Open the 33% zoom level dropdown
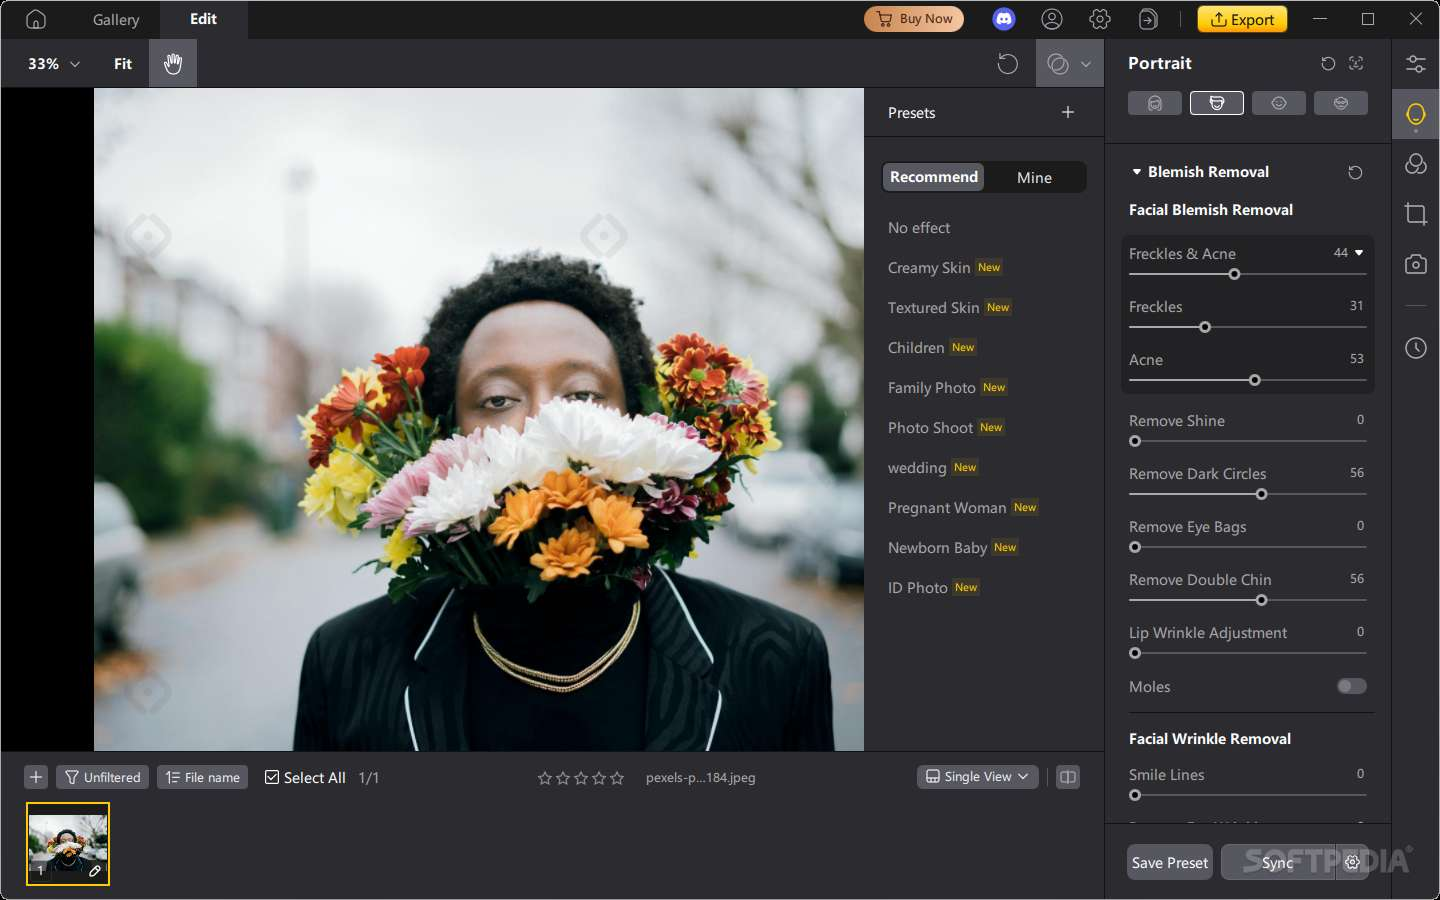The image size is (1440, 900). [50, 63]
